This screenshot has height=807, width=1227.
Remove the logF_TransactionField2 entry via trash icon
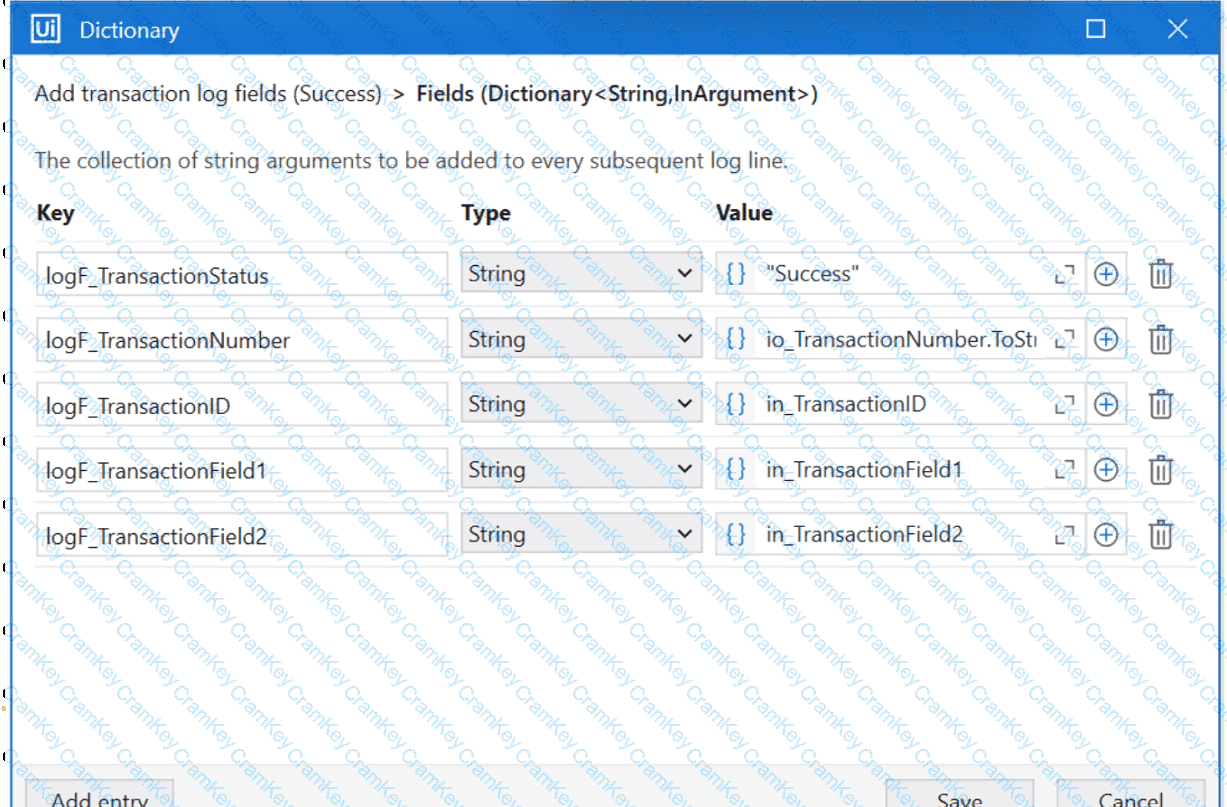[x=1160, y=535]
